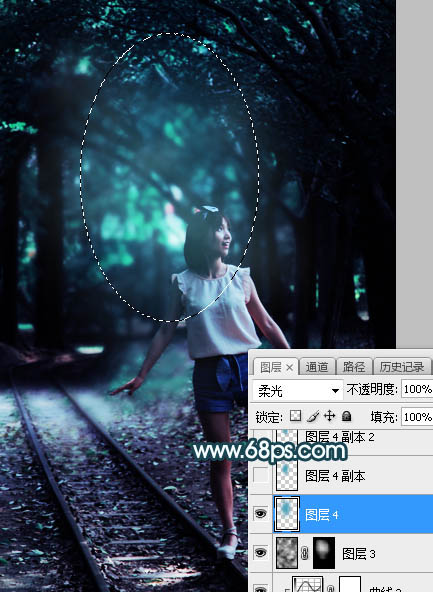
Task: Click the lock transparent pixels icon
Action: 295,416
